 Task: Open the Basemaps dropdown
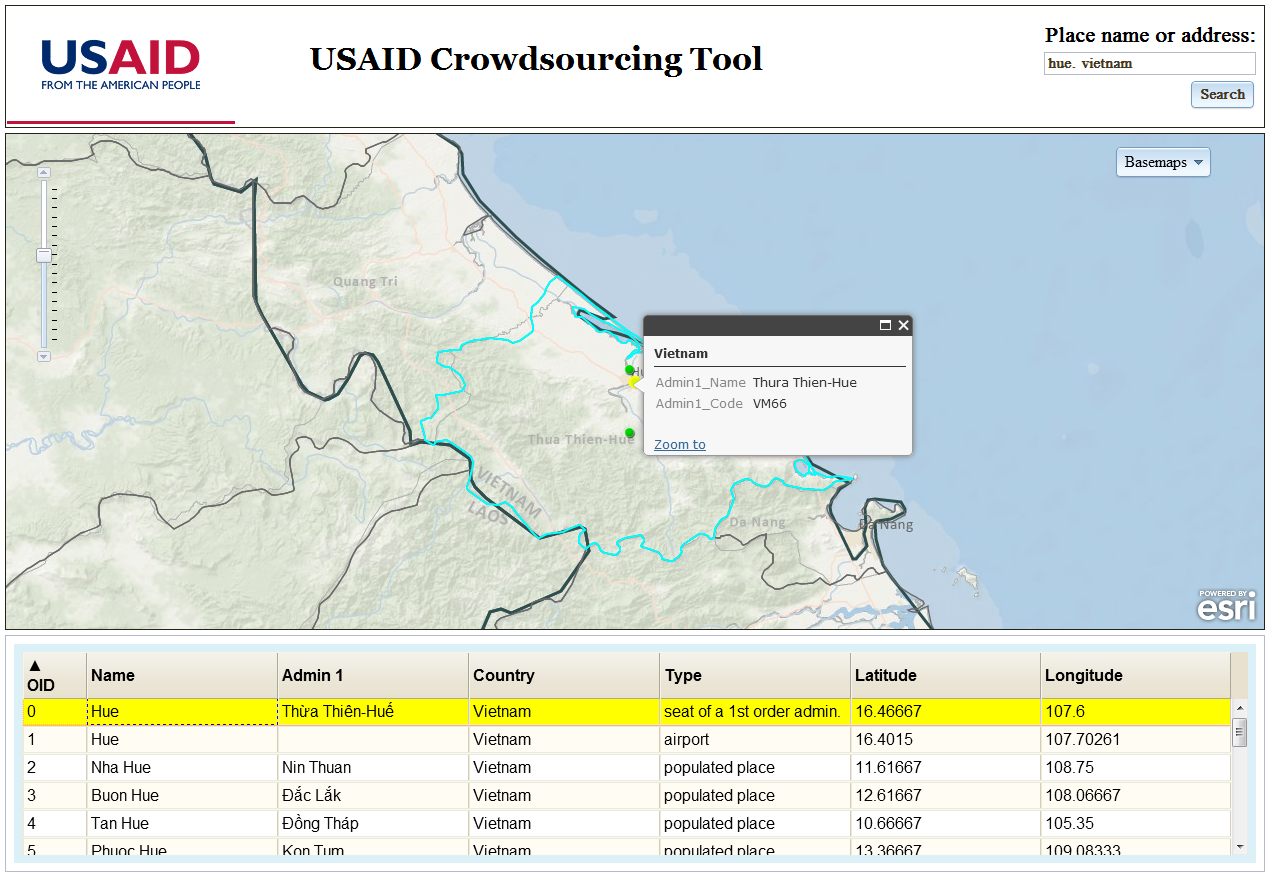[x=1163, y=162]
